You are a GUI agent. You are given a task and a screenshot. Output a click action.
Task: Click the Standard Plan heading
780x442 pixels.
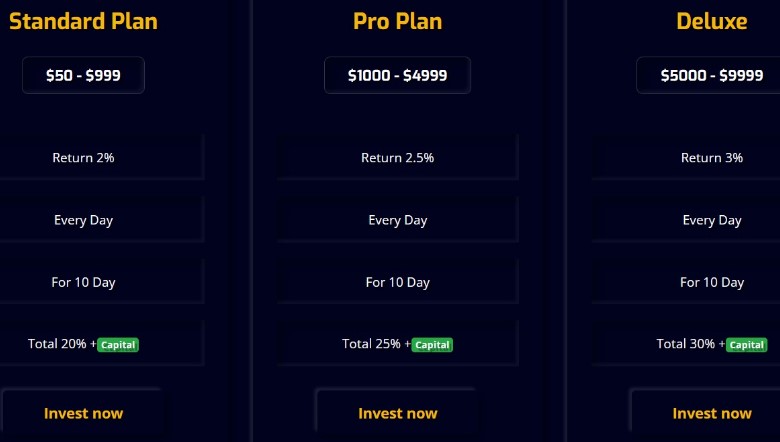pos(83,21)
